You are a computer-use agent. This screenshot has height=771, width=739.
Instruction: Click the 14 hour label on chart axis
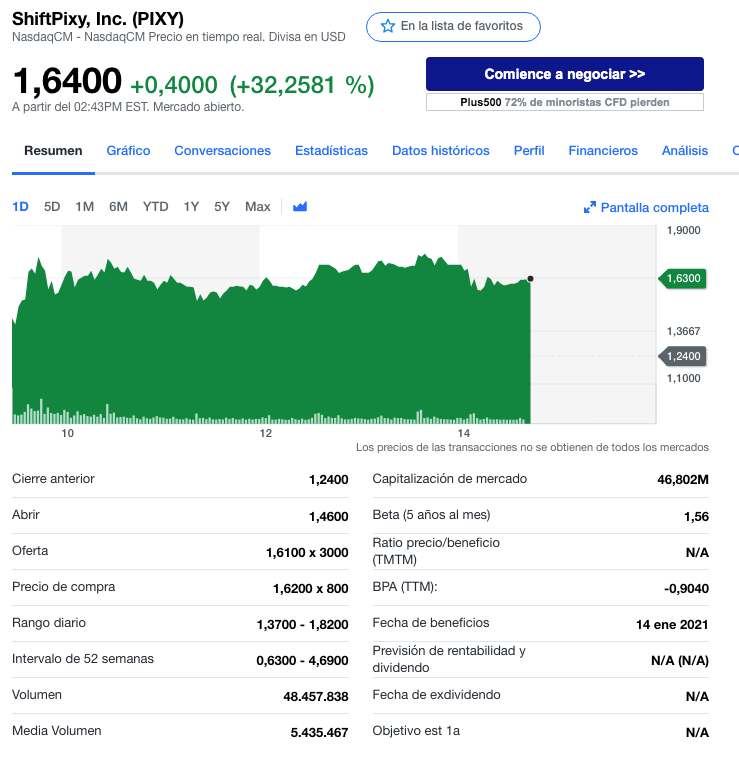click(464, 433)
